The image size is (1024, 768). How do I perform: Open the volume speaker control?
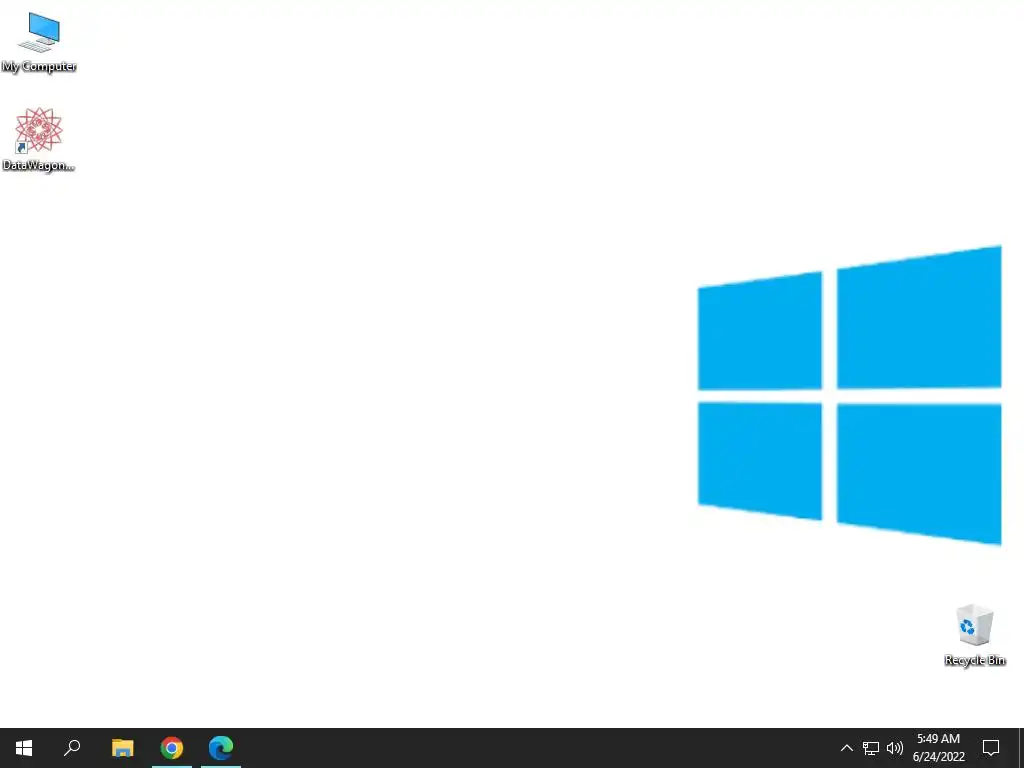[x=895, y=748]
